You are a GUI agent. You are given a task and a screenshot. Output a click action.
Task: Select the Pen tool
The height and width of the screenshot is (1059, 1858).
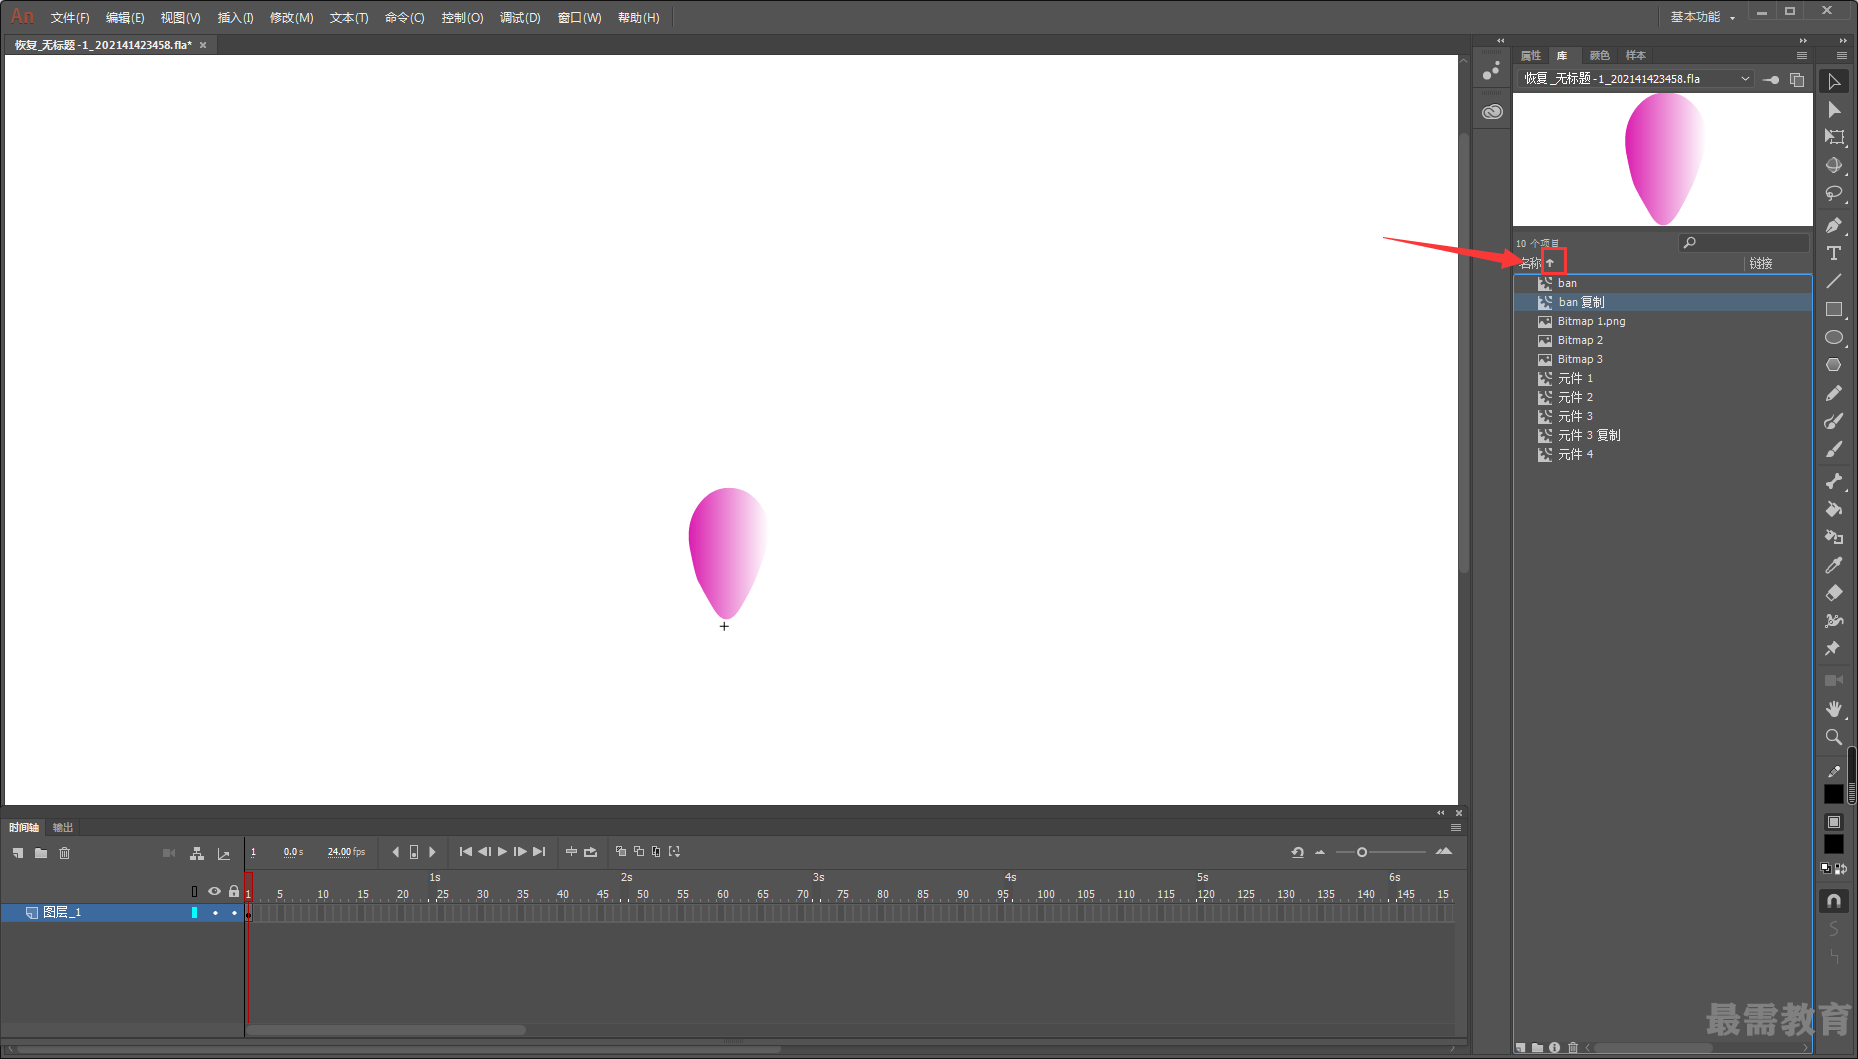point(1834,225)
